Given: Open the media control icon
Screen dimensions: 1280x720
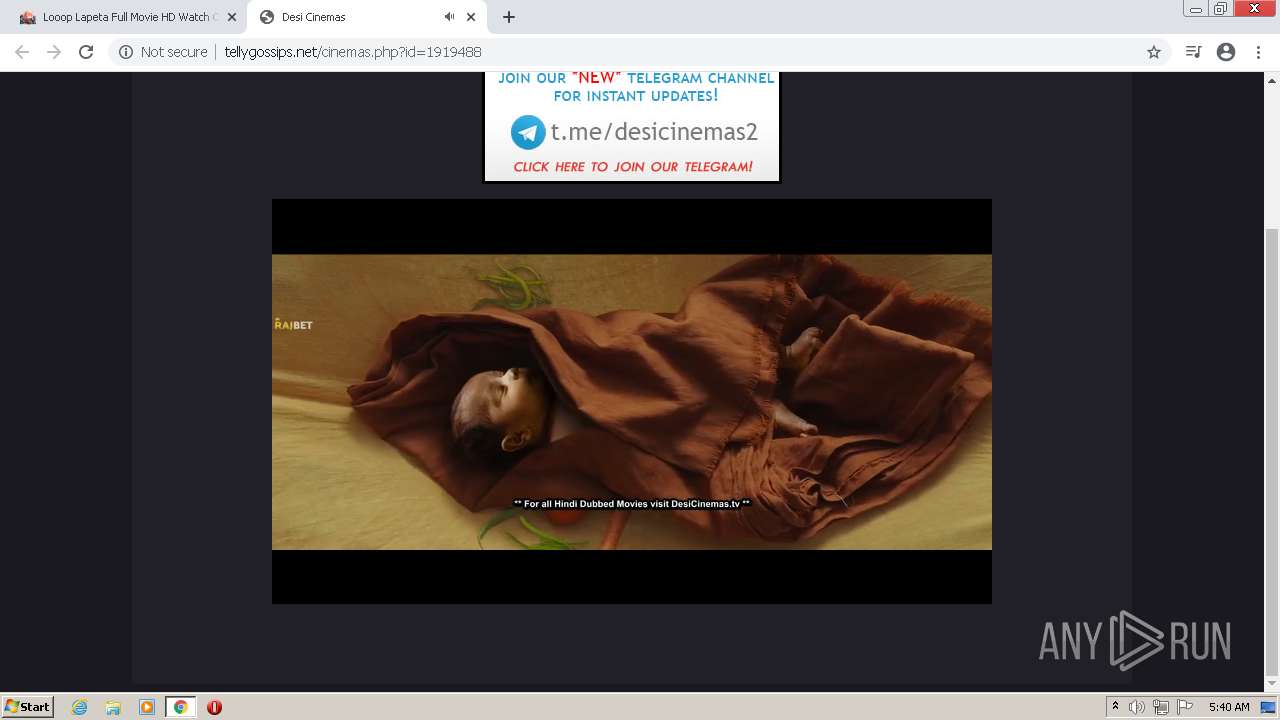Looking at the screenshot, I should (x=1193, y=52).
